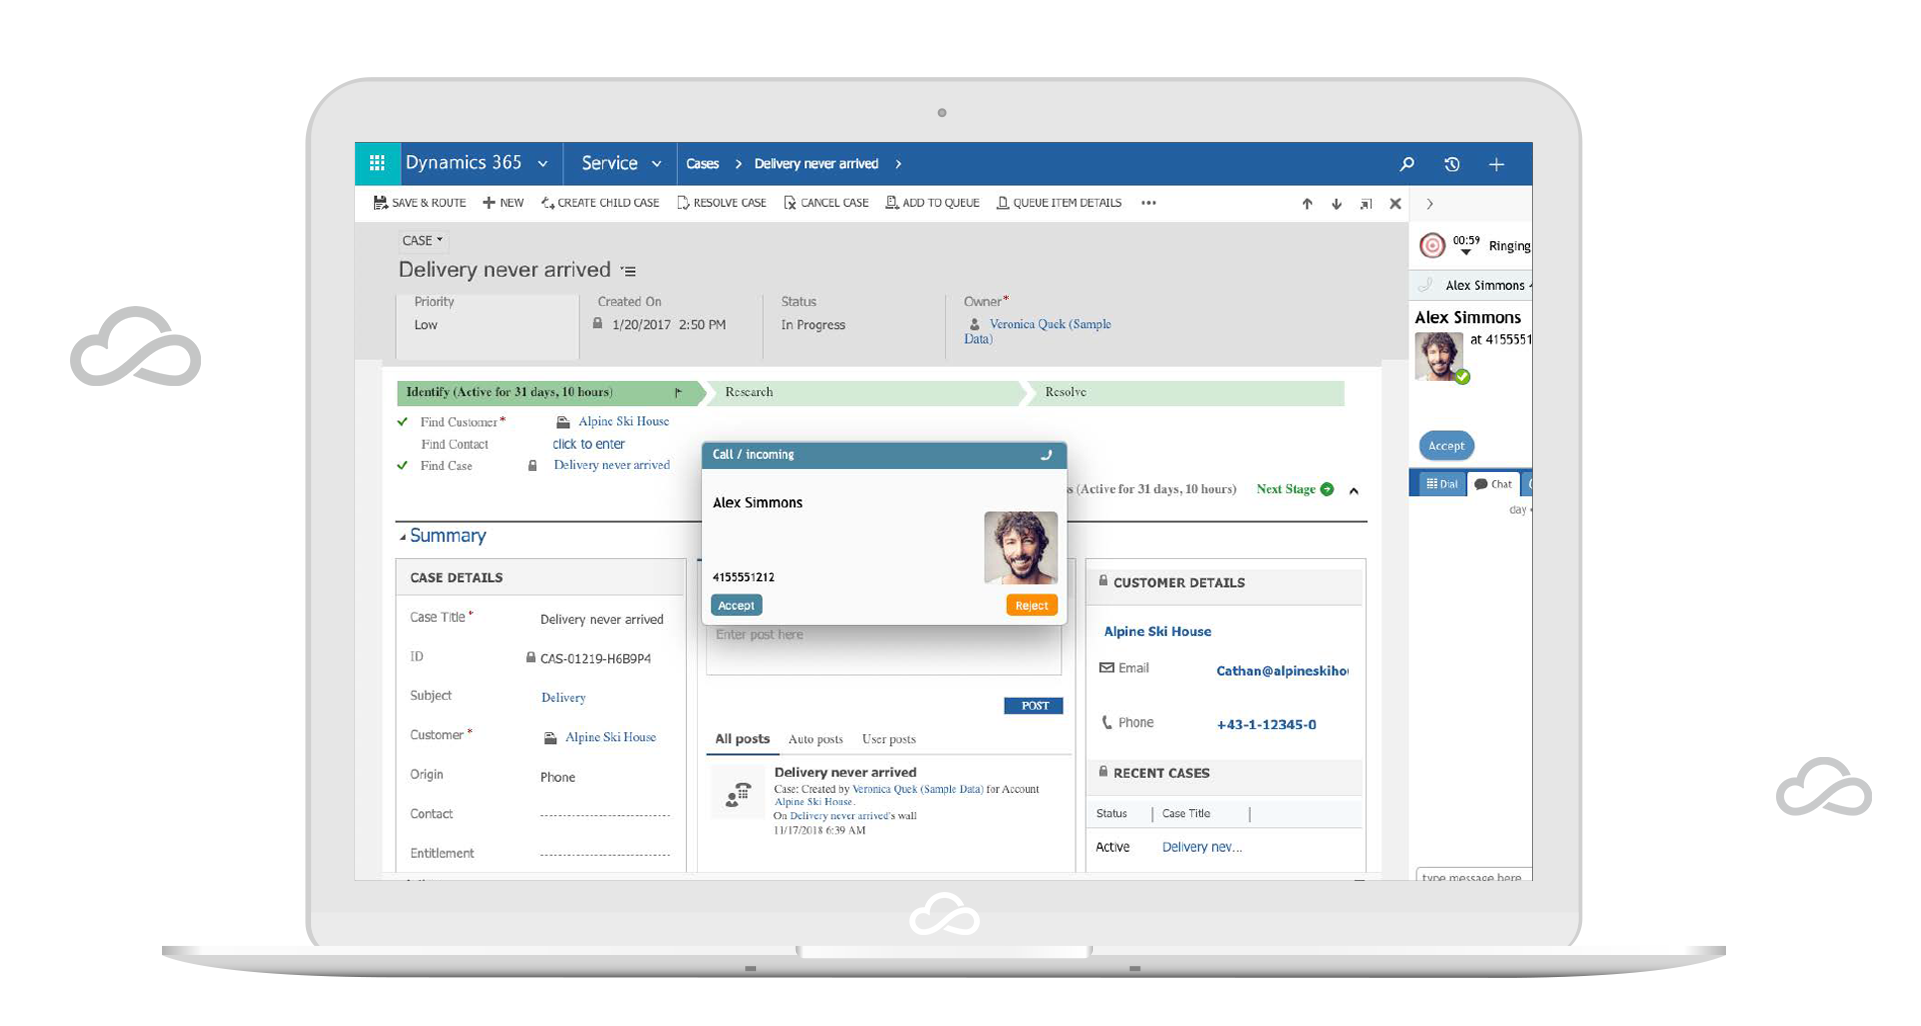The width and height of the screenshot is (1921, 1026).
Task: Toggle the green availability status on Alex's photo
Action: (1462, 378)
